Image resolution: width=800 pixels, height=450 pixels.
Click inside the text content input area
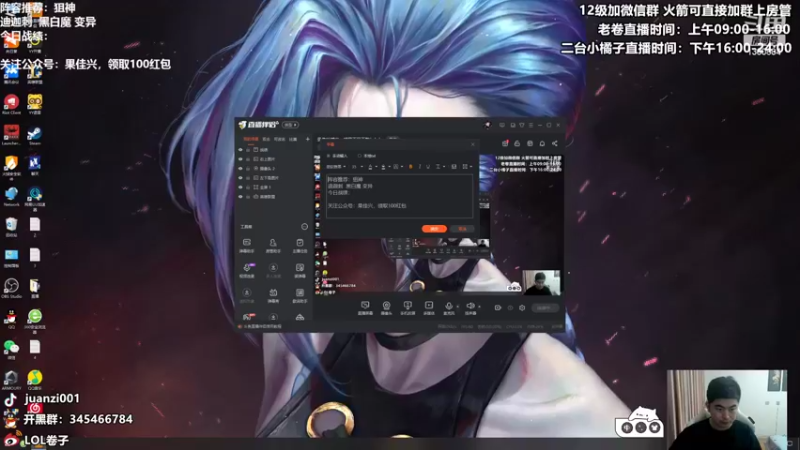pos(399,196)
